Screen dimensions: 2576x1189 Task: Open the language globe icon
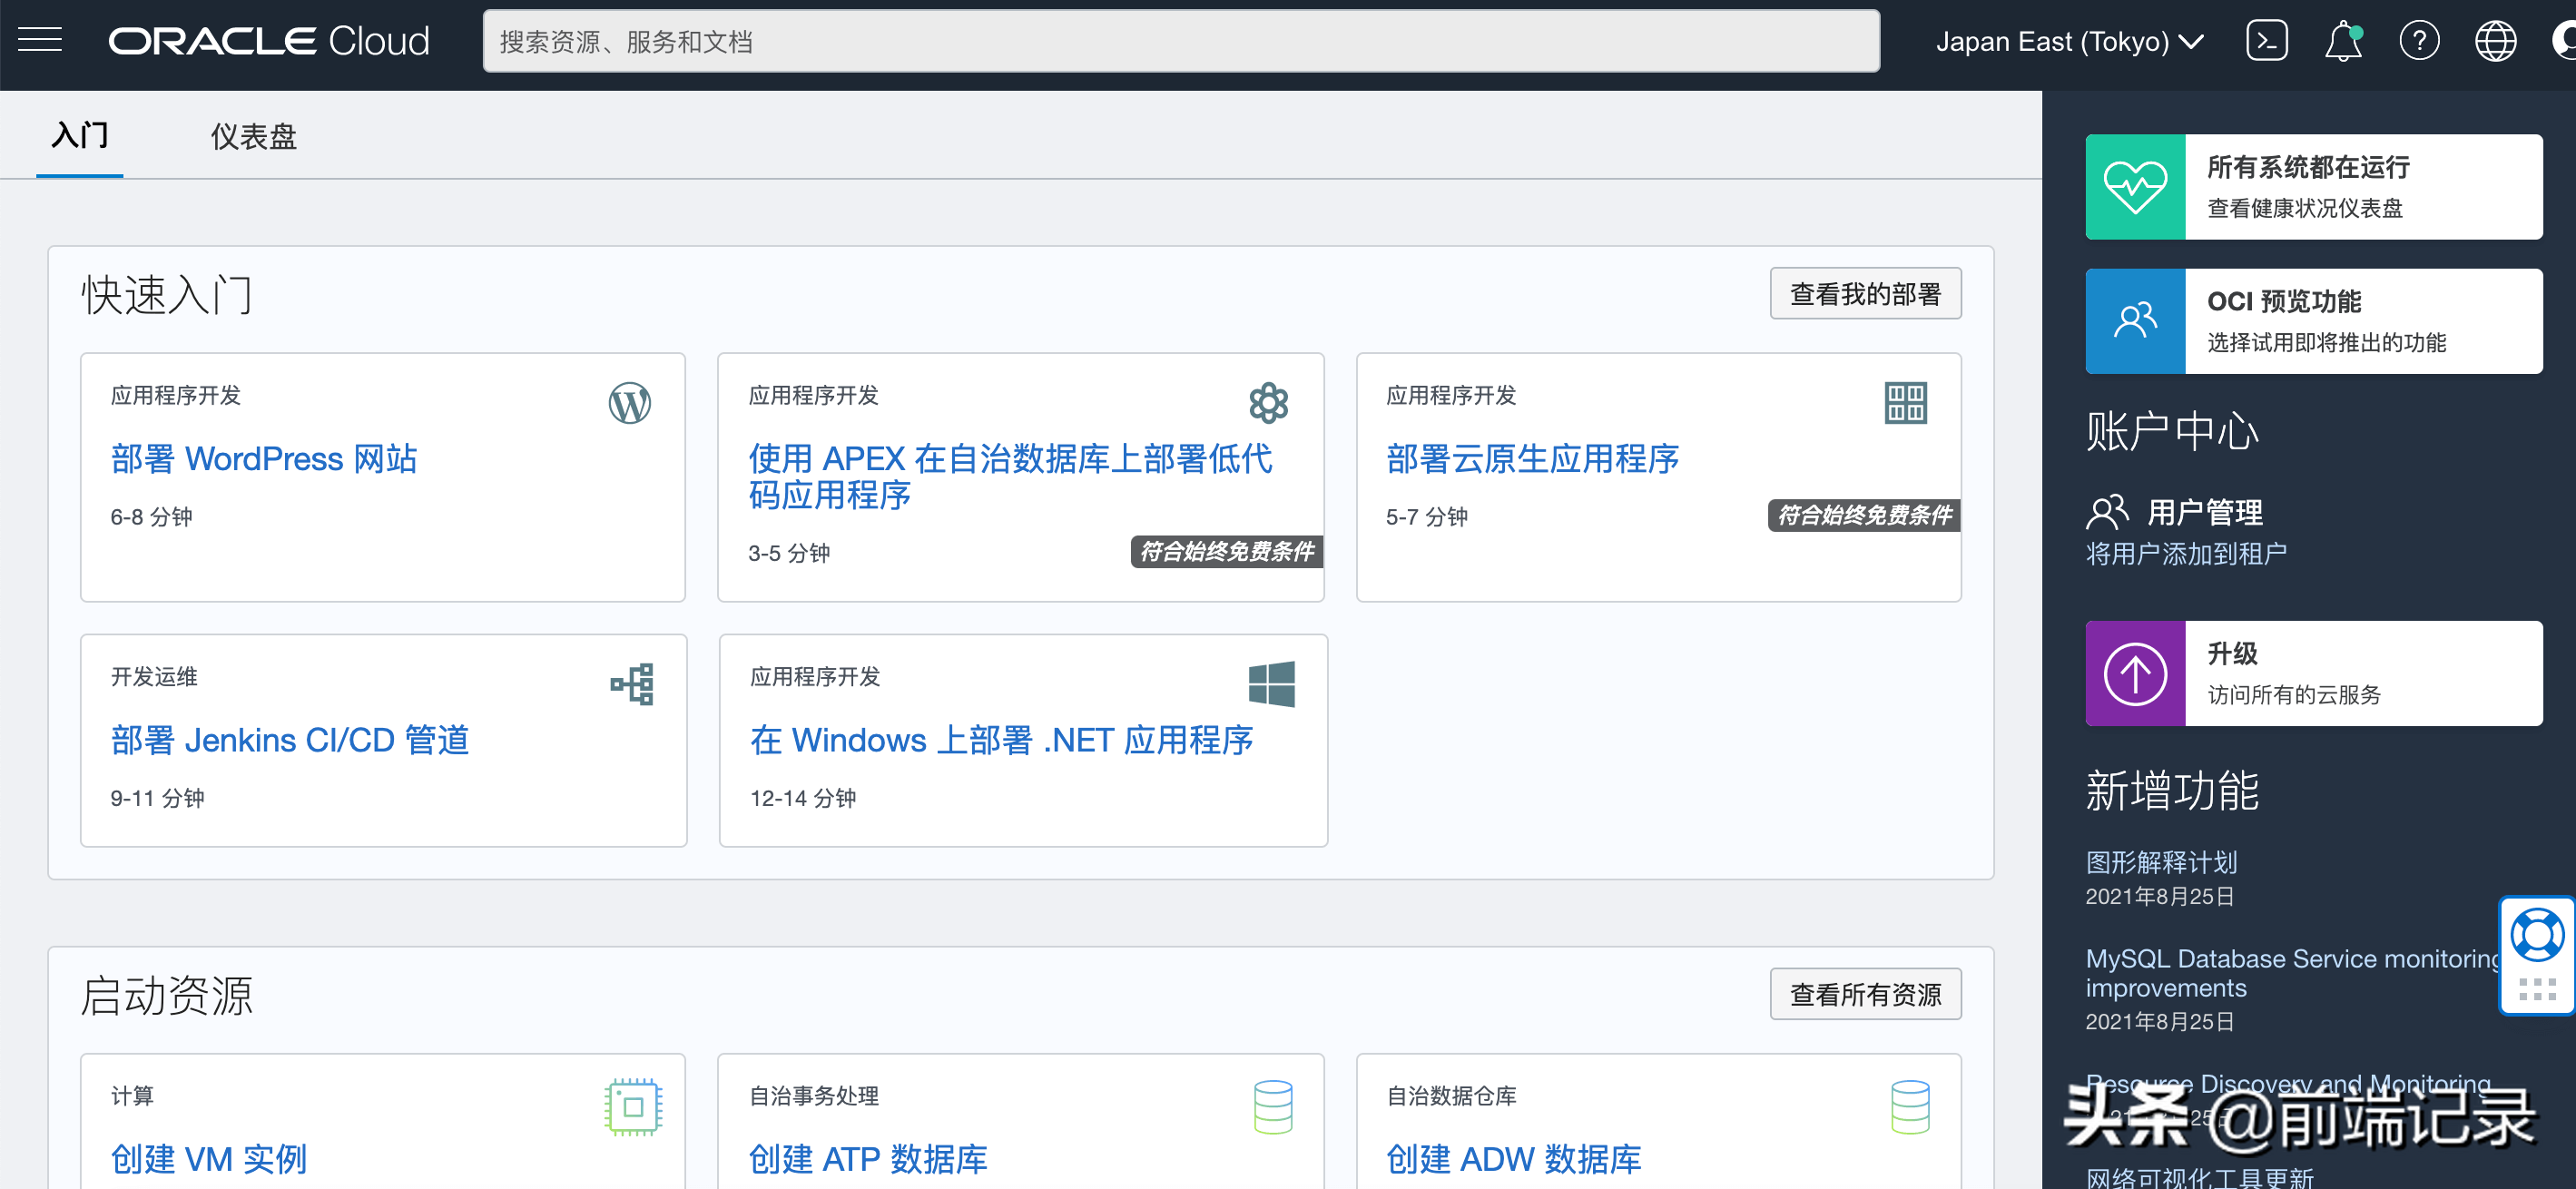[x=2495, y=41]
